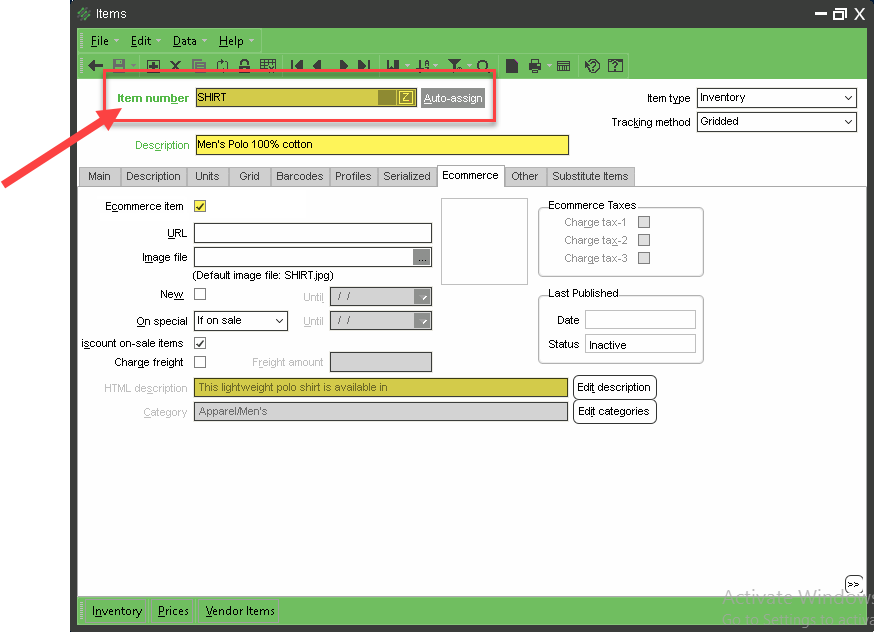Screen dimensions: 874x632
Task: Open the New Until date picker arrow
Action: tap(423, 296)
